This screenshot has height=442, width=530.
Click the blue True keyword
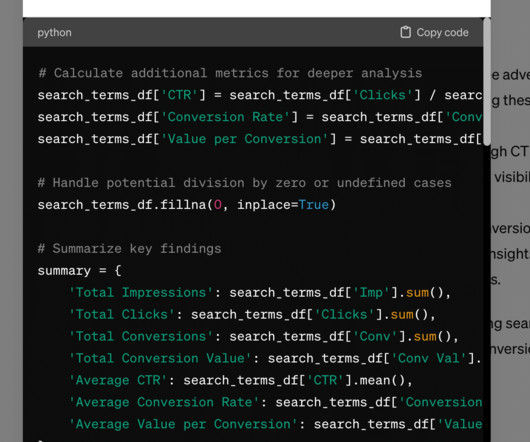[x=314, y=205]
